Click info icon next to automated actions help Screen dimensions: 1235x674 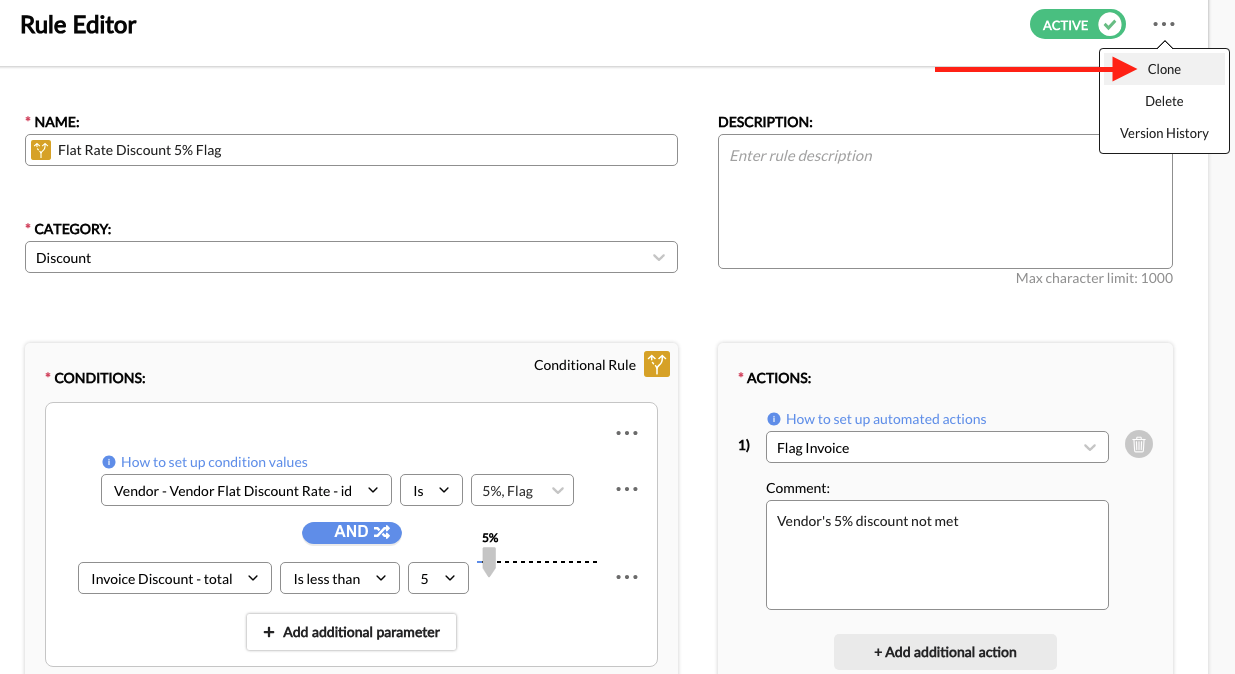(x=773, y=419)
